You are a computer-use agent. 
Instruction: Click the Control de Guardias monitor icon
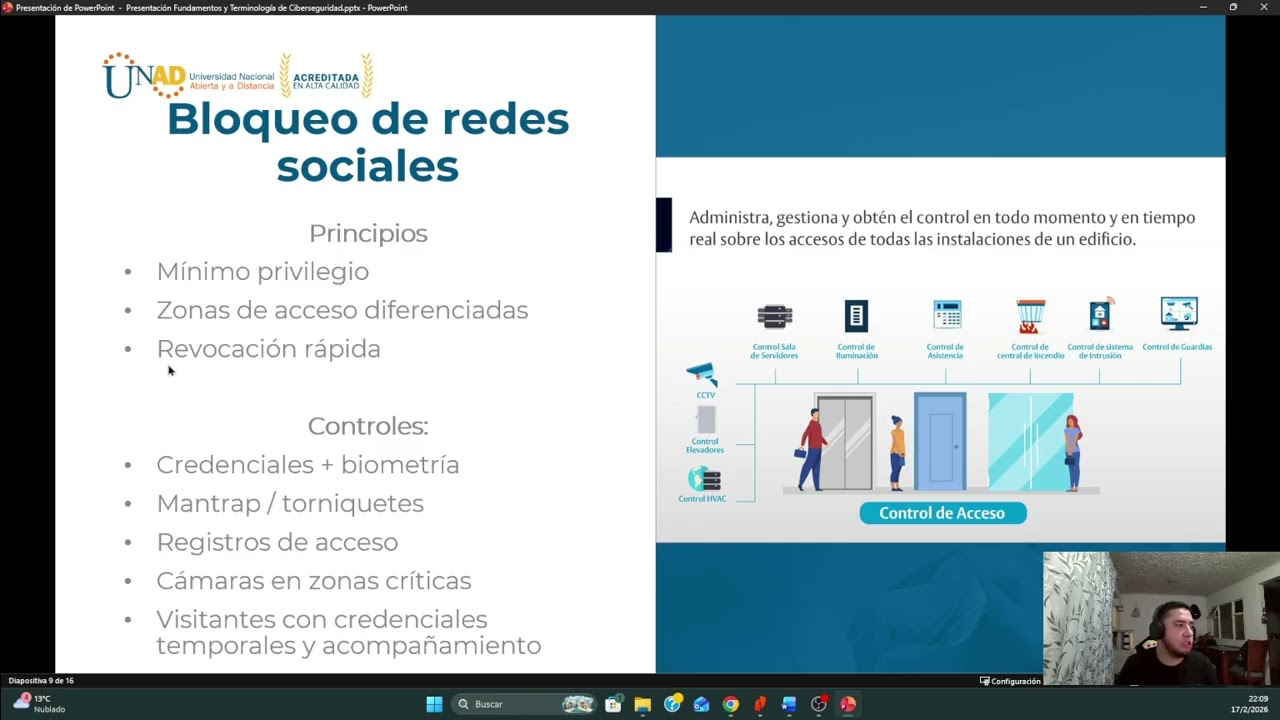click(1179, 314)
